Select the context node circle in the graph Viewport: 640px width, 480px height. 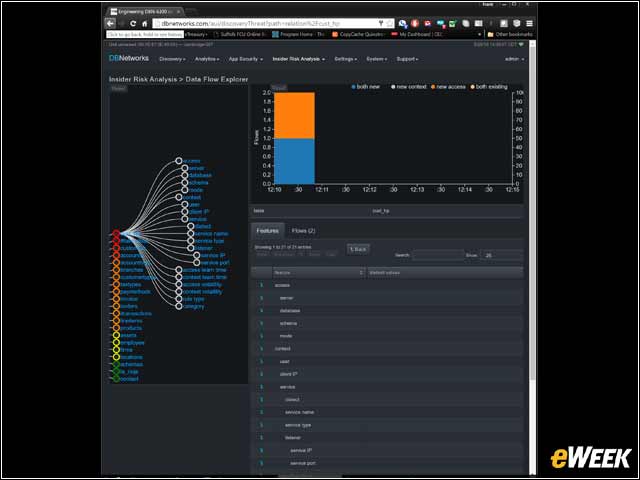pos(178,197)
